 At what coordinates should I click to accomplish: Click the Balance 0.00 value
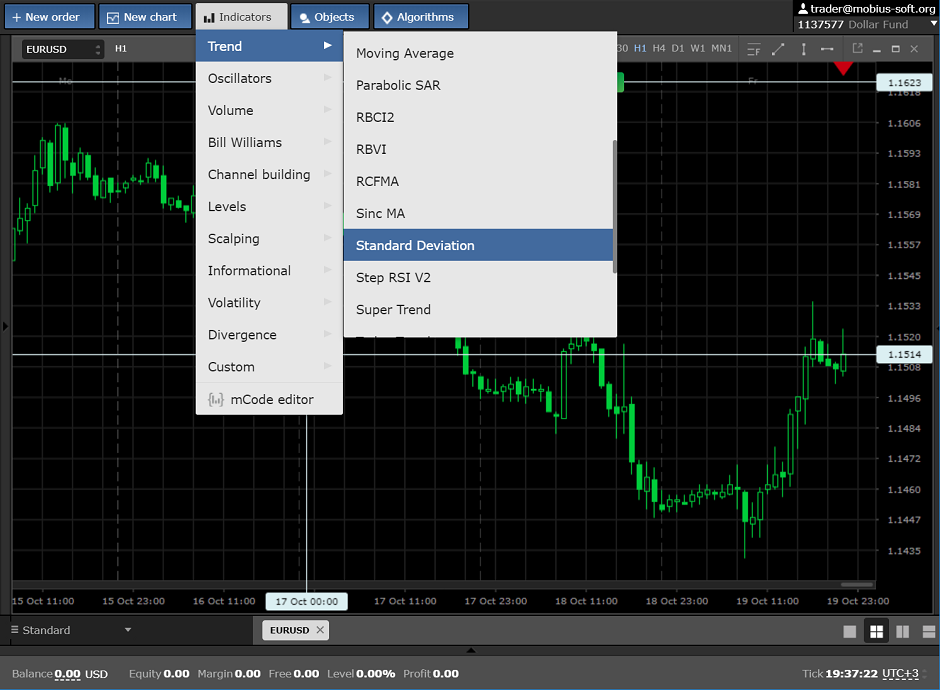click(x=67, y=674)
